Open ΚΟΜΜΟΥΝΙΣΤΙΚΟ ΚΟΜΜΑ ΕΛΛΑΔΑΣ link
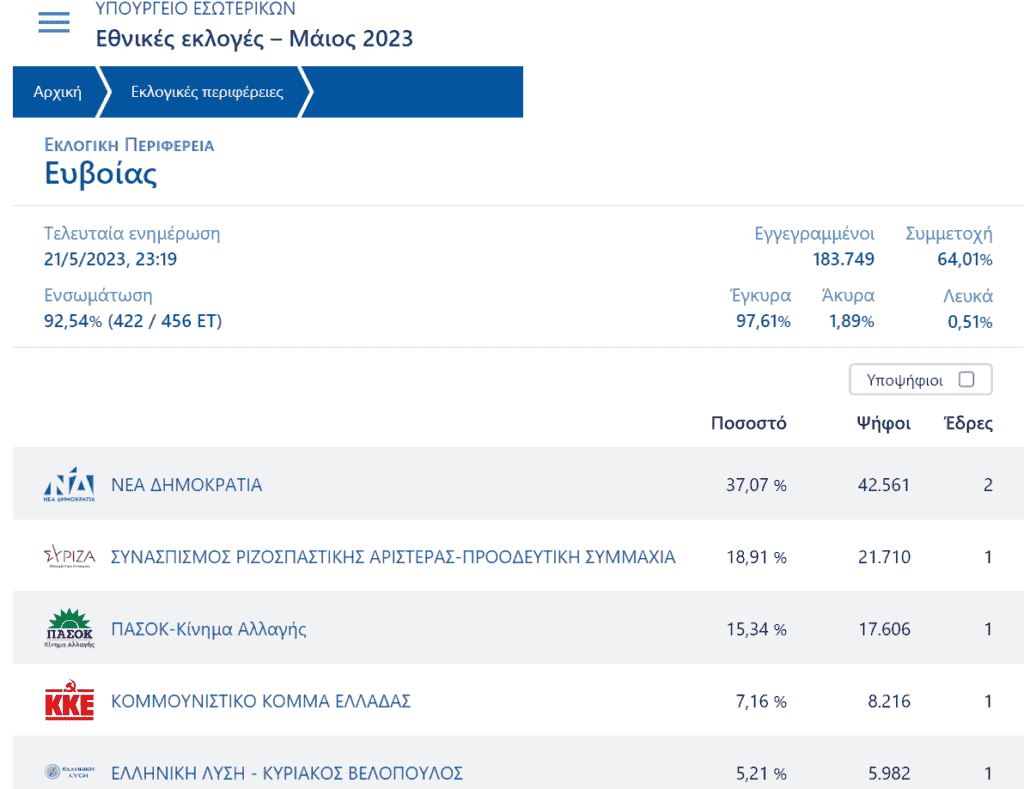1024x789 pixels. (261, 701)
